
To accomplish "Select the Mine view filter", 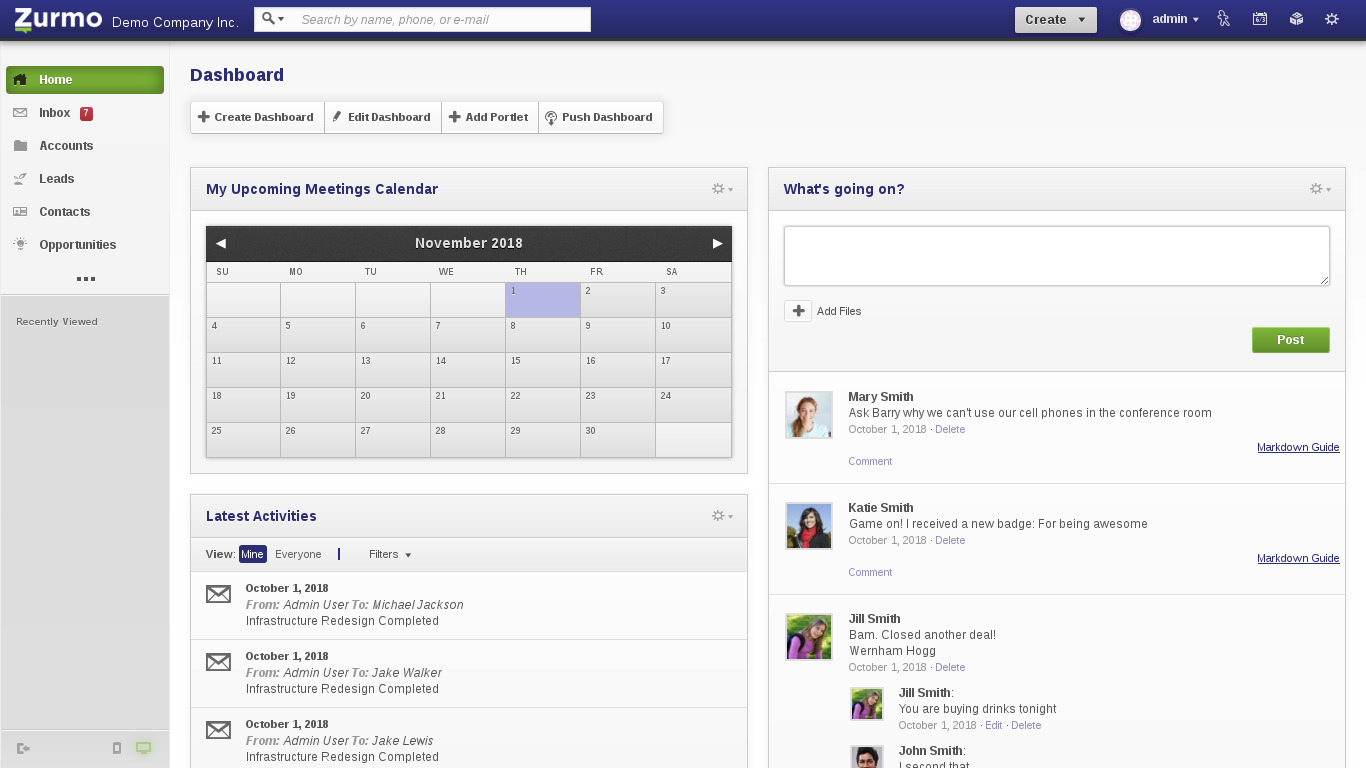I will tap(252, 554).
